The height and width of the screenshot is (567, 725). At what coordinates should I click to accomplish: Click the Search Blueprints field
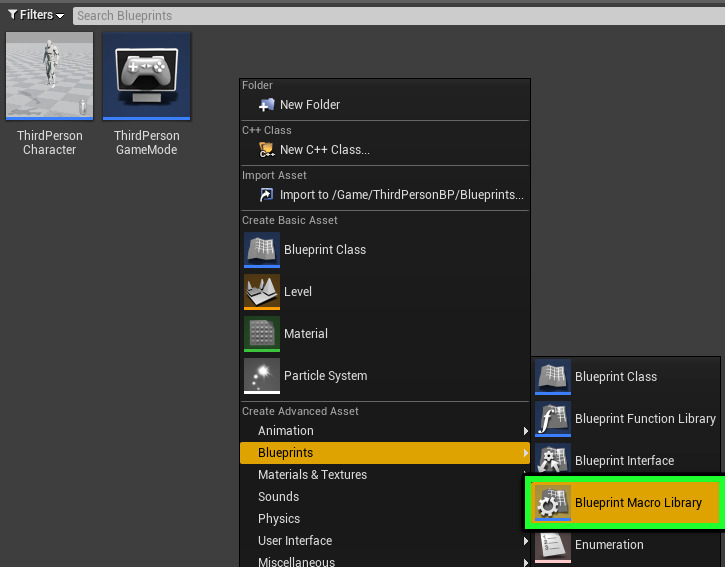[390, 15]
